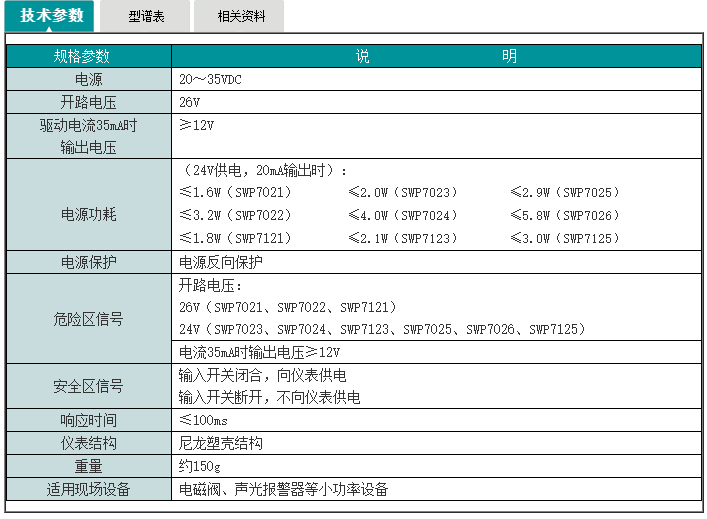Select the 约150g value

click(x=200, y=466)
